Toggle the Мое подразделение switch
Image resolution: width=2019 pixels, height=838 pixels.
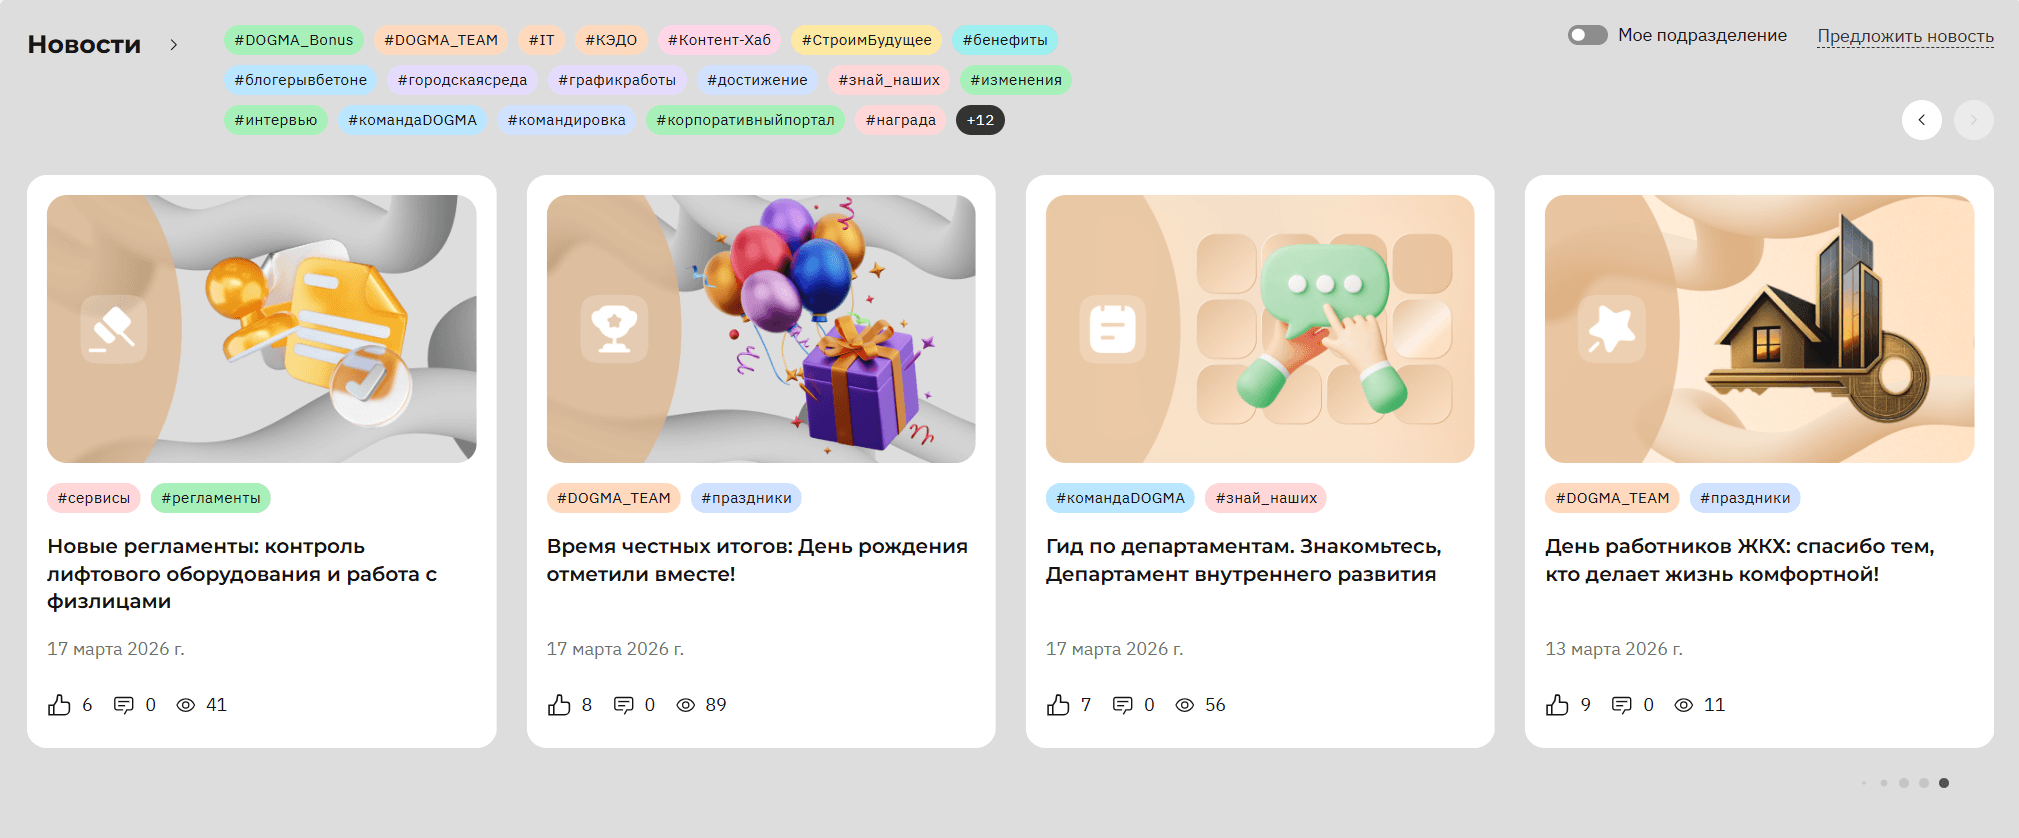pyautogui.click(x=1587, y=35)
